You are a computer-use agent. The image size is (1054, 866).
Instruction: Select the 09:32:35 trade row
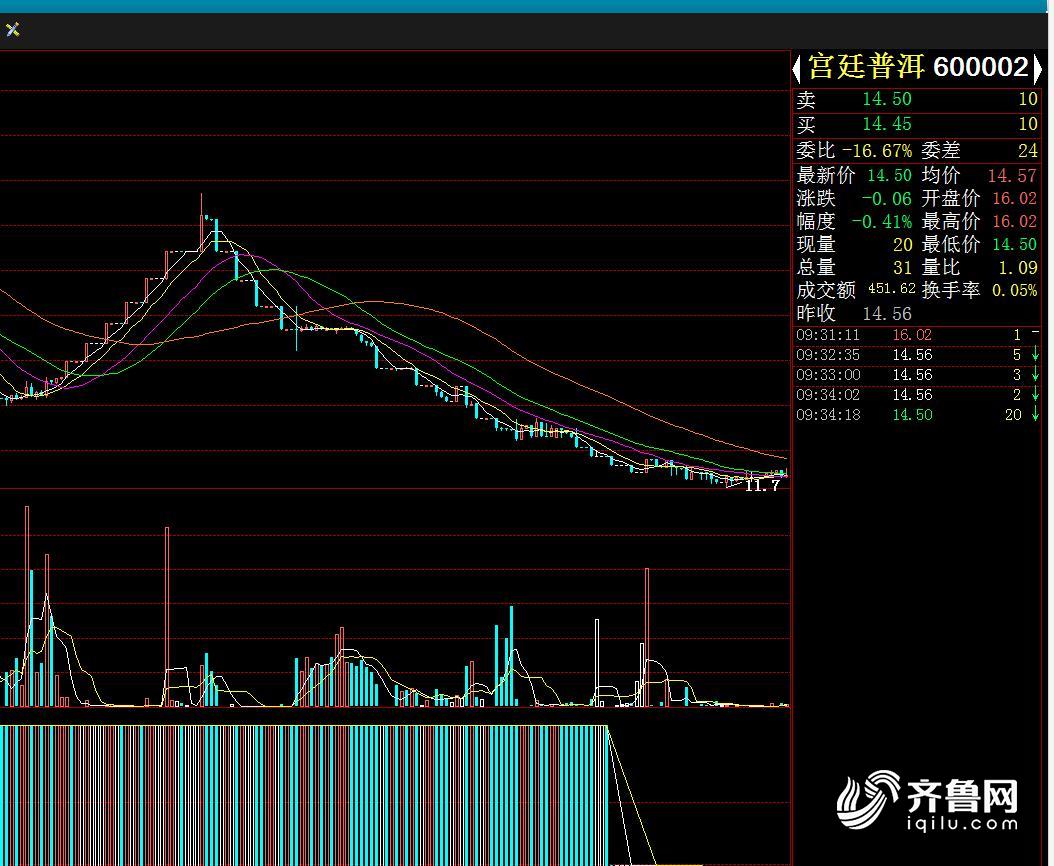pyautogui.click(x=918, y=355)
